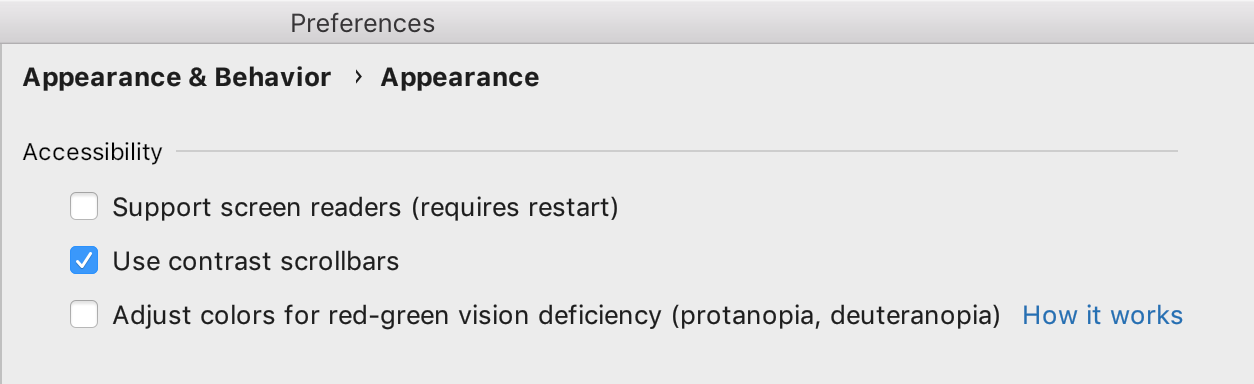Click the 'Behavior' word in breadcrumb
This screenshot has width=1254, height=384.
(x=273, y=78)
